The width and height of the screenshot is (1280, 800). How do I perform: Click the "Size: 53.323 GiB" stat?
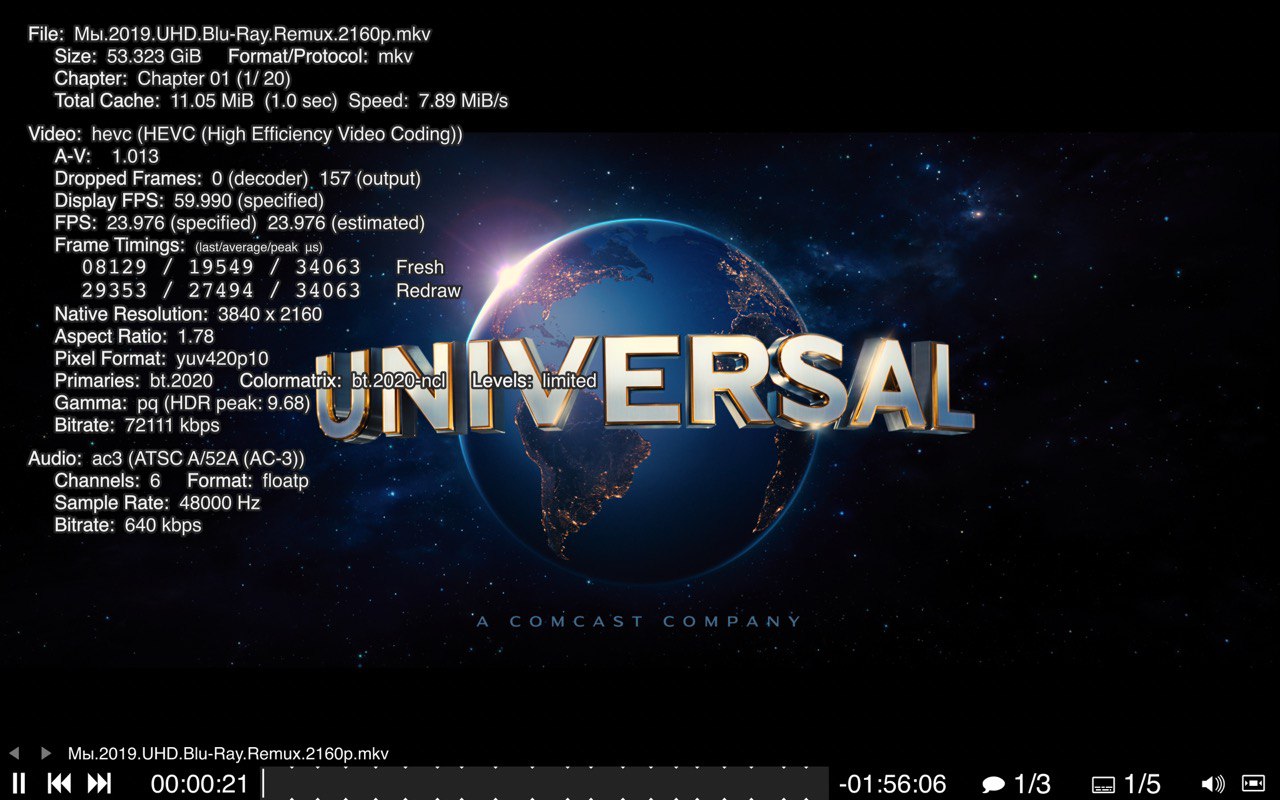coord(128,56)
